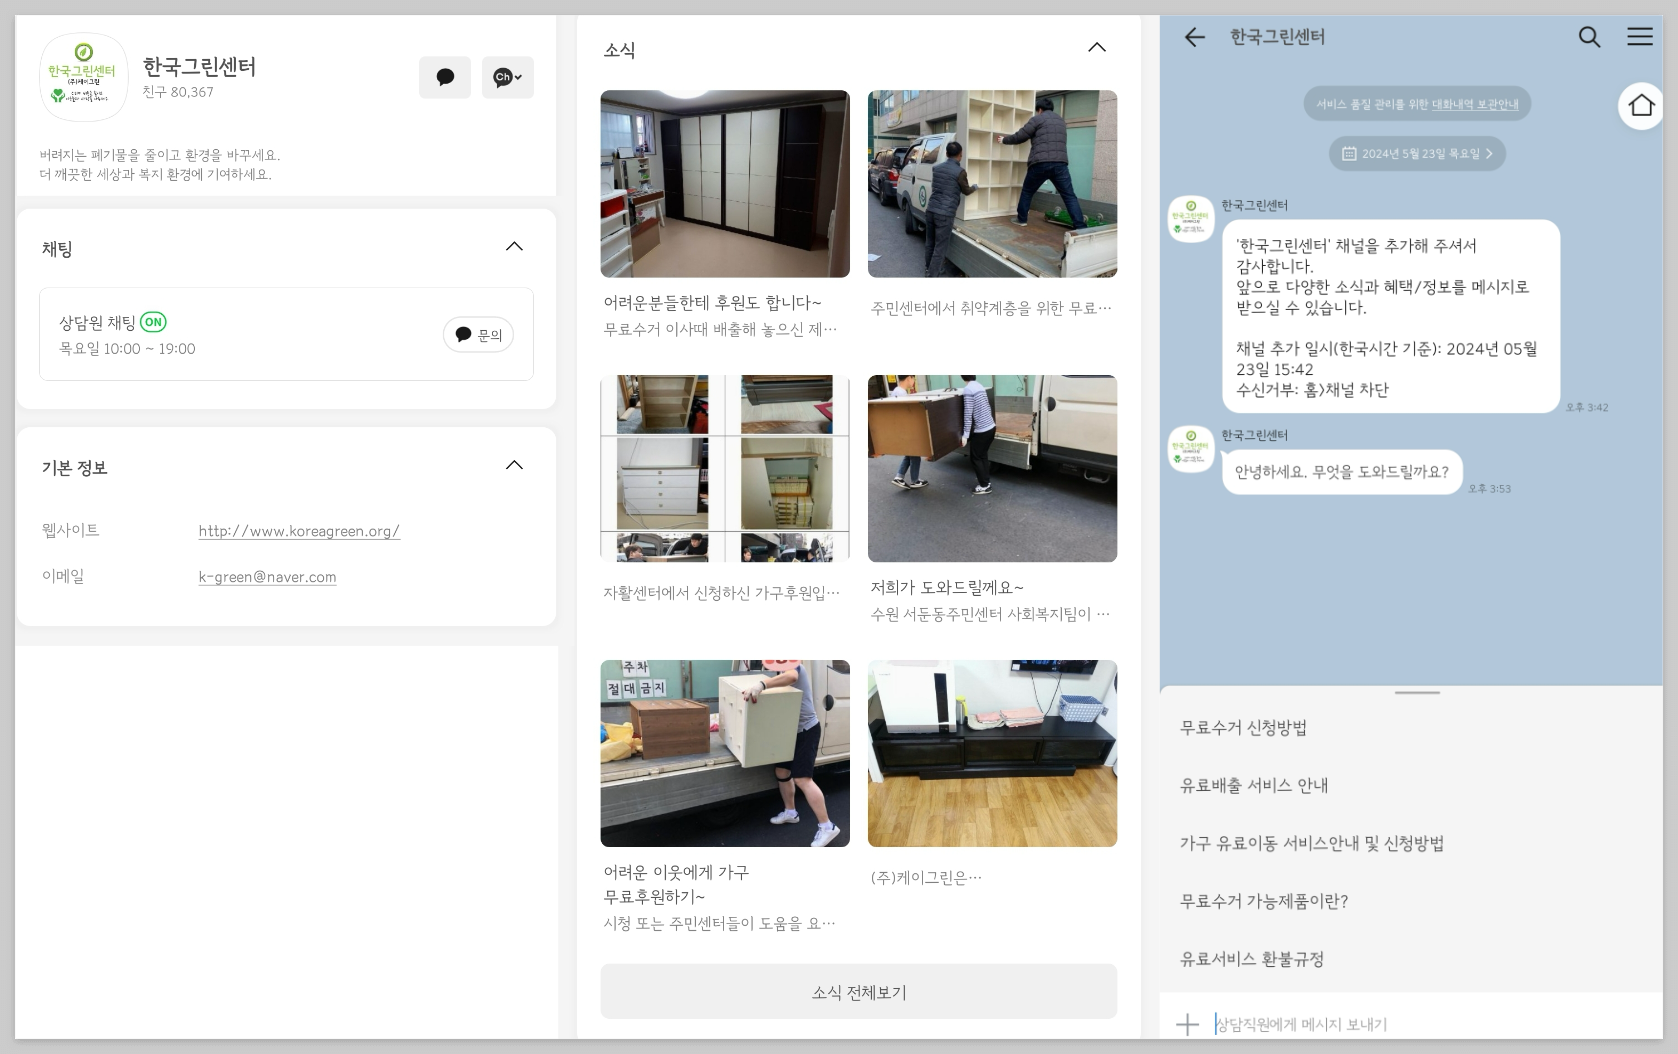Image resolution: width=1678 pixels, height=1054 pixels.
Task: Click the 소식 전체보기 button
Action: [858, 992]
